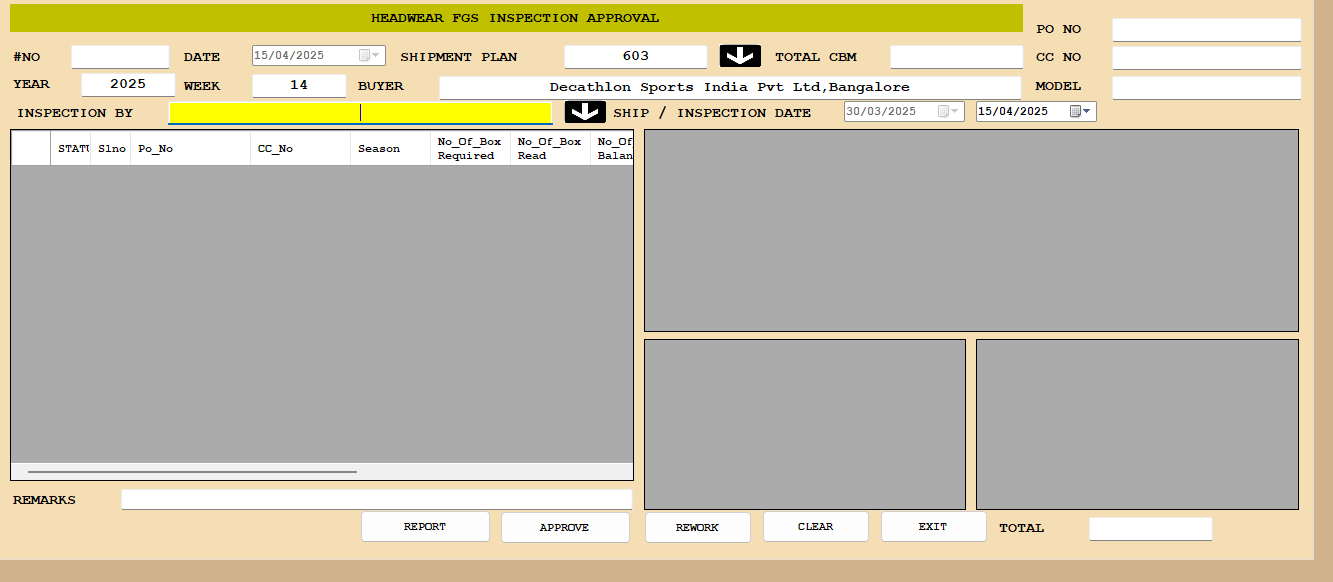Click the EXIT button

[933, 526]
